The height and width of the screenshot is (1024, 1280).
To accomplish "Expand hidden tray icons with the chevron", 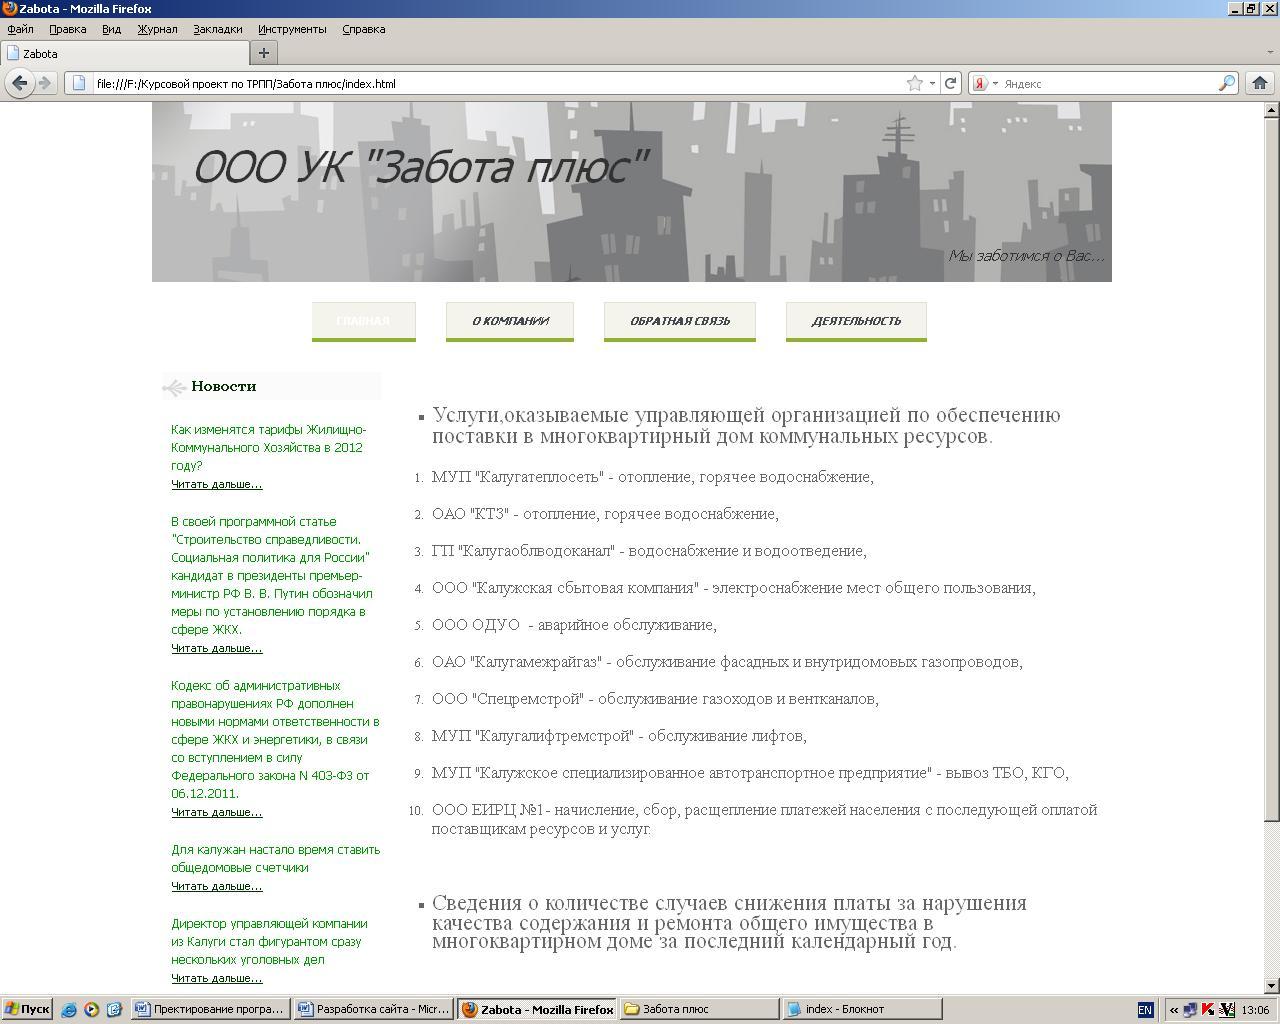I will click(x=1174, y=1009).
